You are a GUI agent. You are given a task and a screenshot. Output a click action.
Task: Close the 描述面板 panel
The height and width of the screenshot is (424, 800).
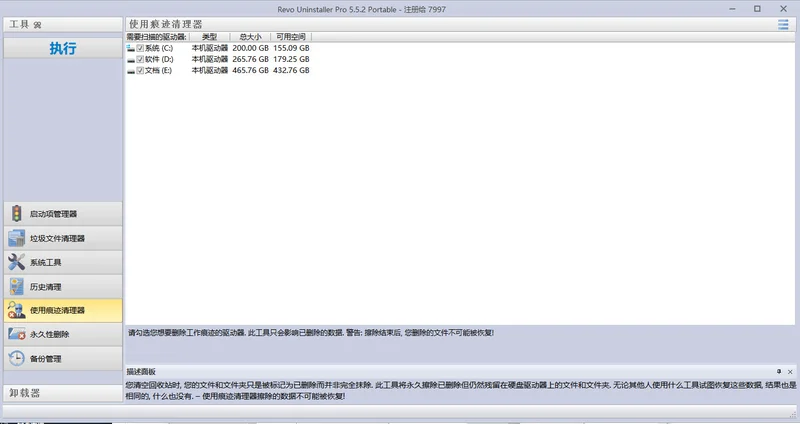tap(790, 372)
